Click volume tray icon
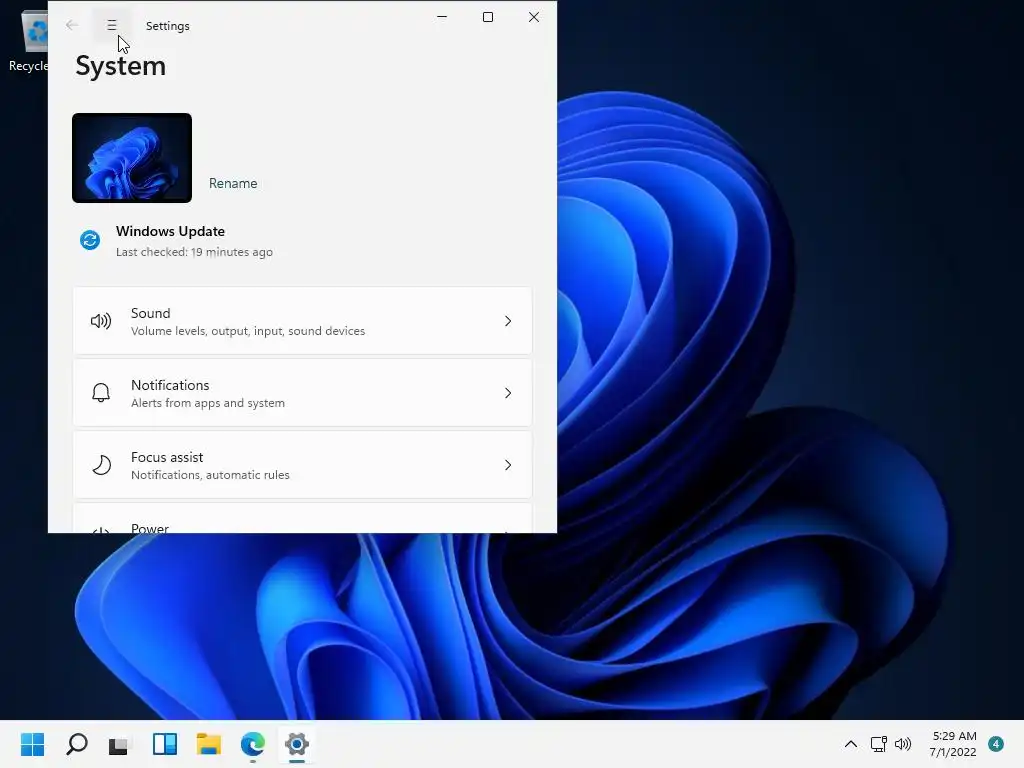The width and height of the screenshot is (1024, 768). point(903,744)
